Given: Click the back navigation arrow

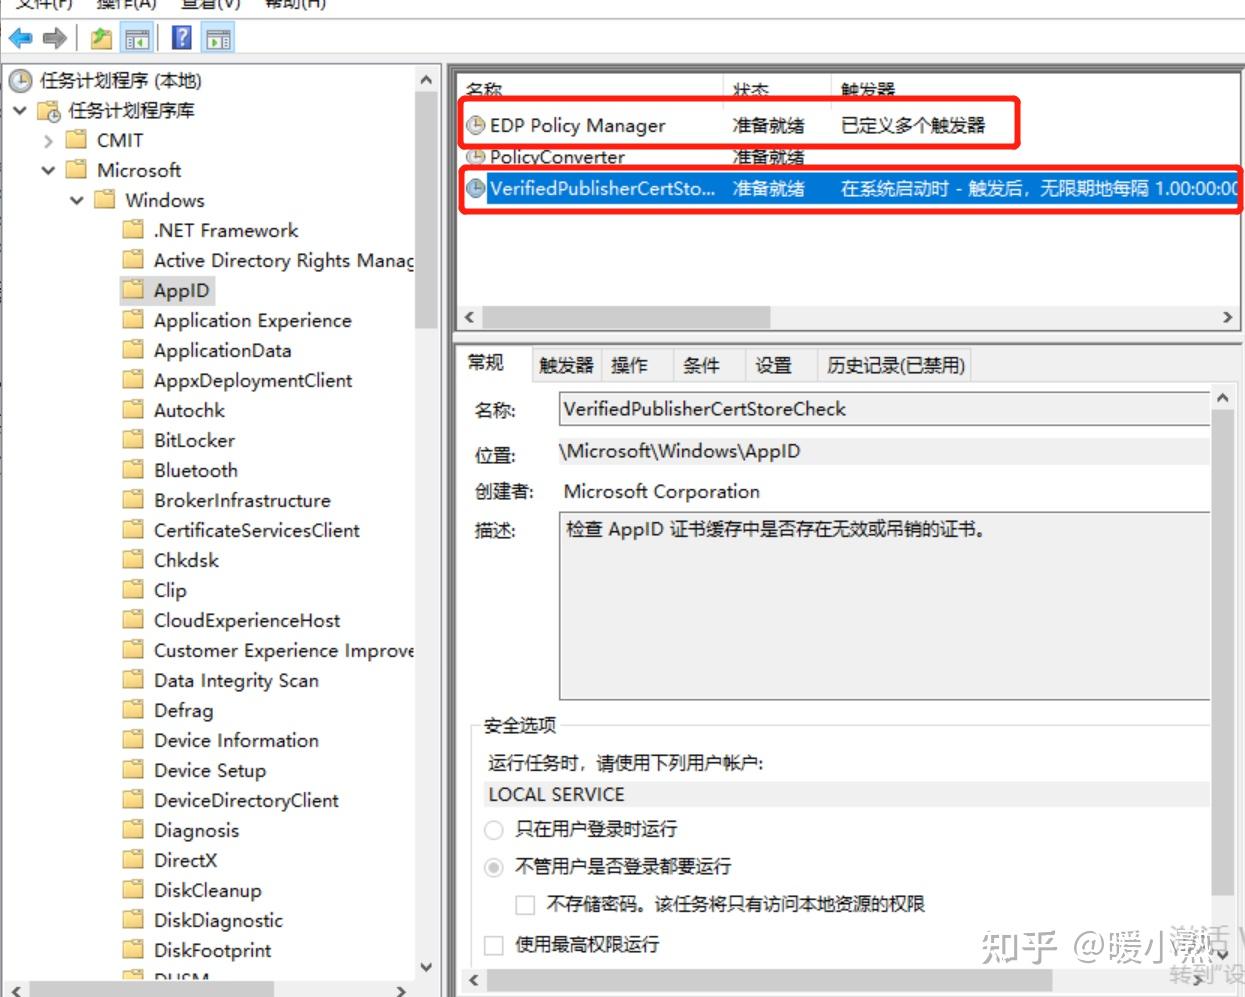Looking at the screenshot, I should point(20,38).
